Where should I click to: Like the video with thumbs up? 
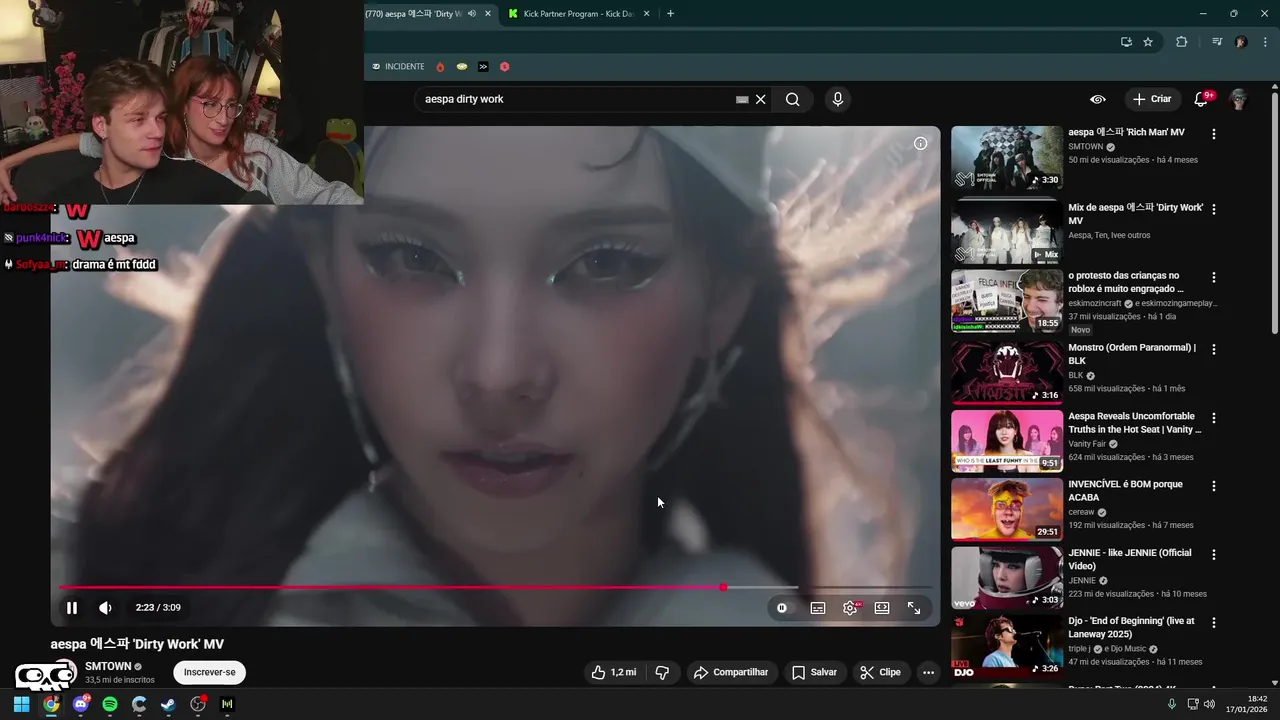click(x=614, y=672)
